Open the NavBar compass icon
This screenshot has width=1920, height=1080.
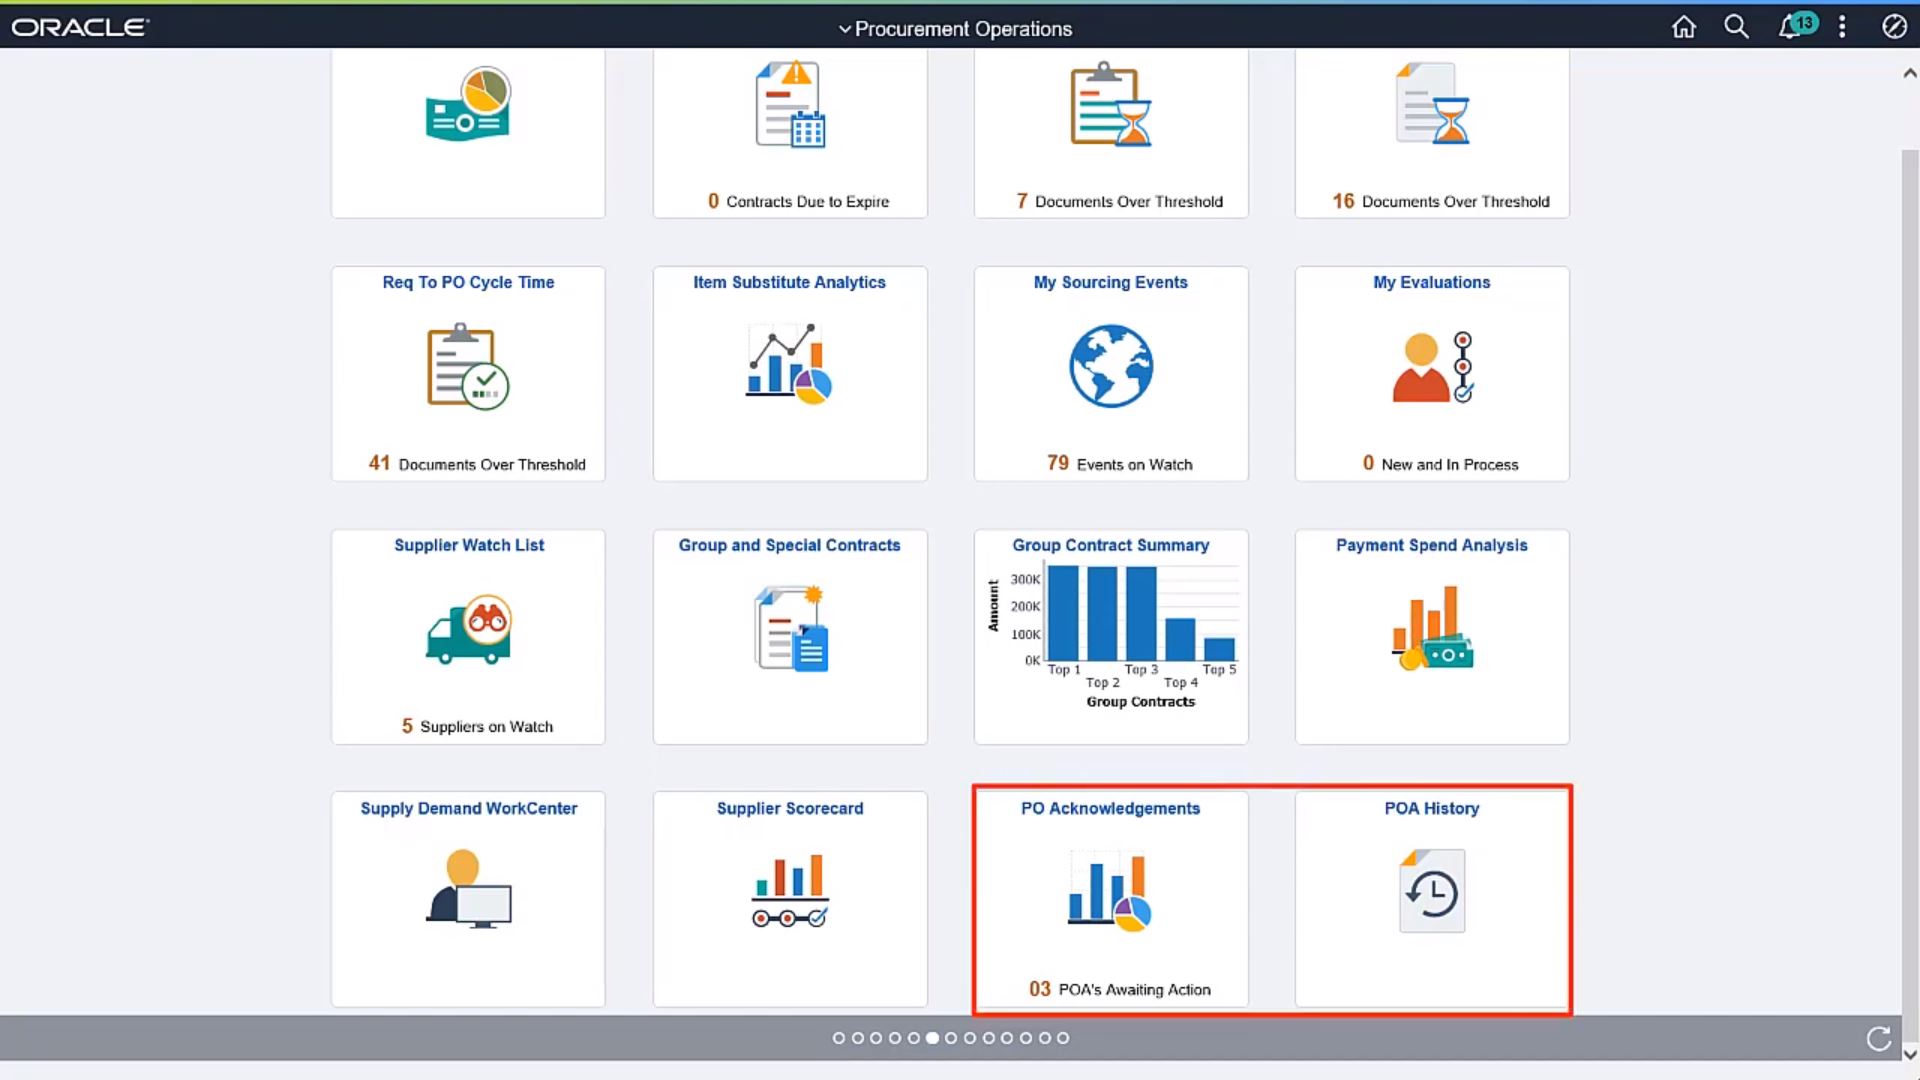[x=1896, y=27]
